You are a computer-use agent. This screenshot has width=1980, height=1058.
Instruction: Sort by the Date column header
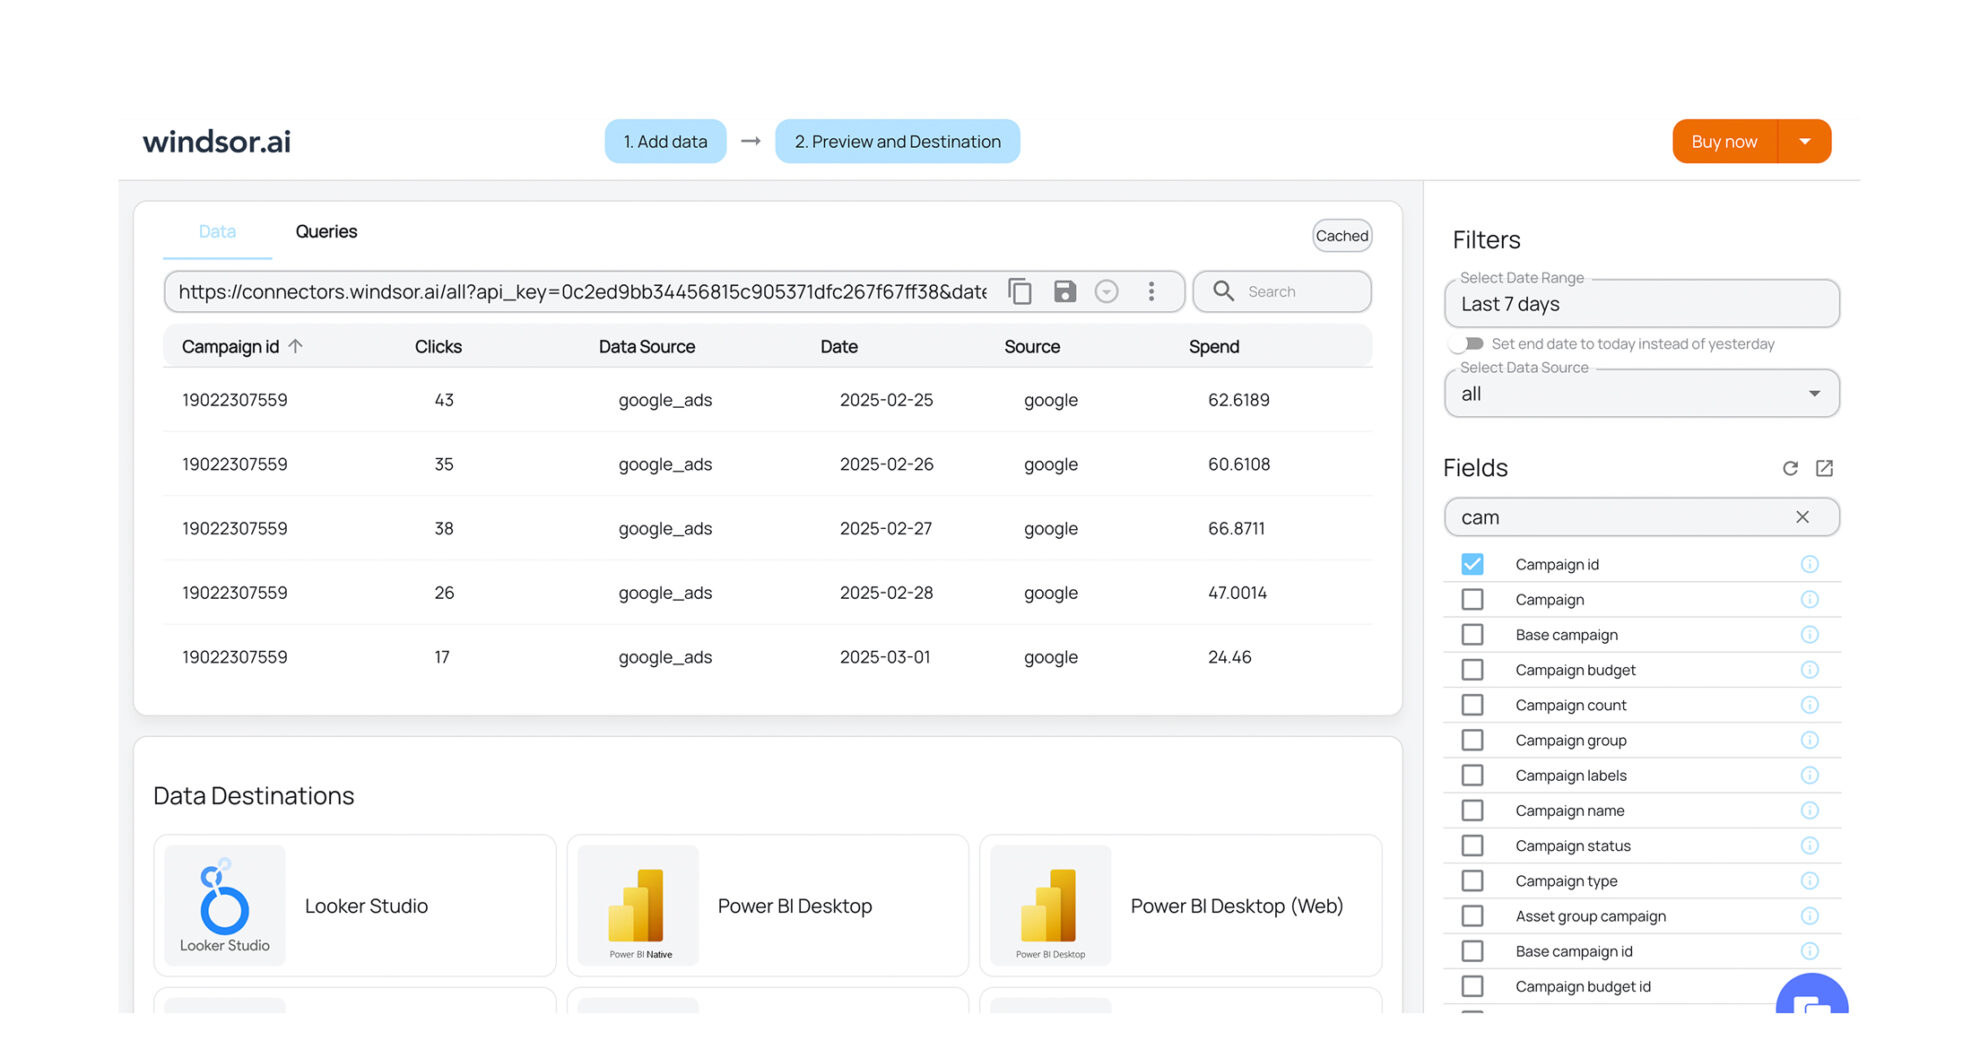click(x=839, y=346)
